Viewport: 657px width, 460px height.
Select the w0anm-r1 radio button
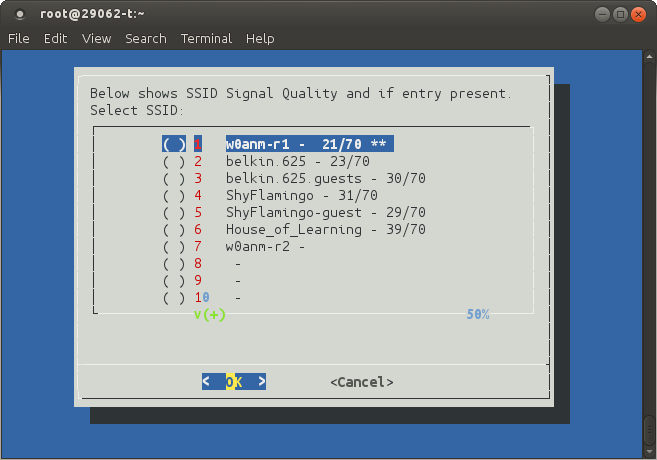coord(174,144)
